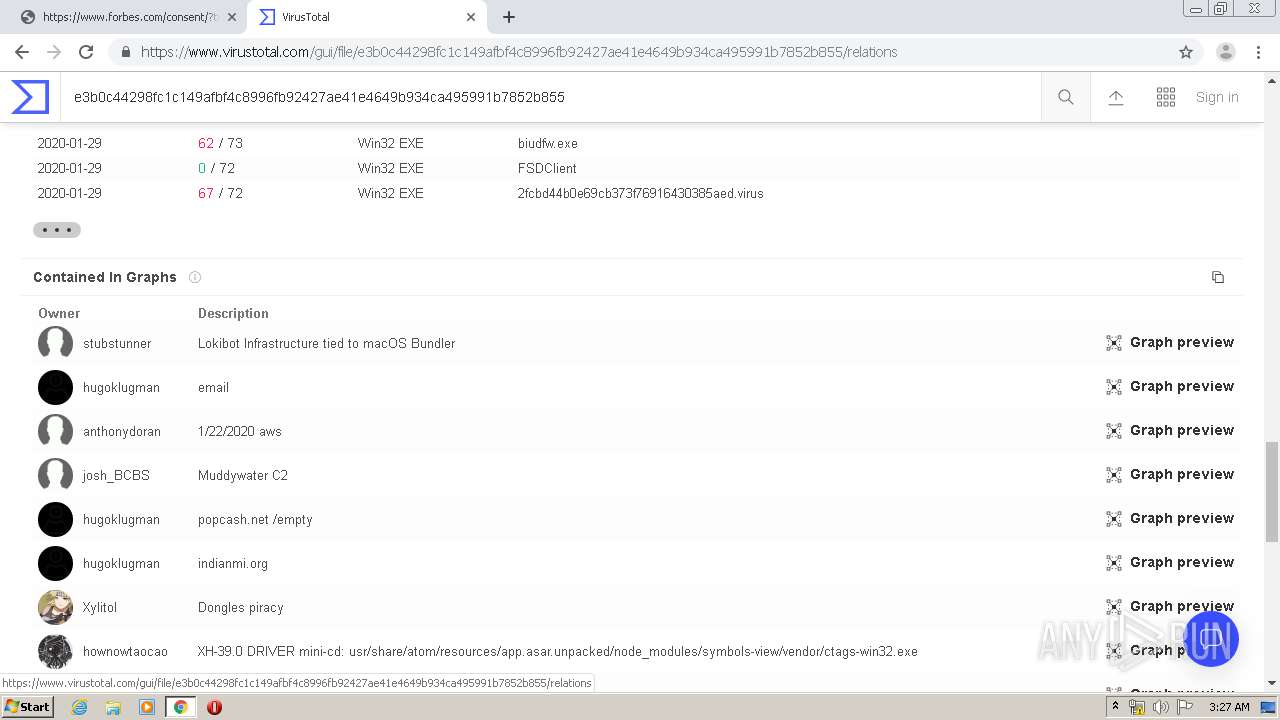Open Graph preview for hugoklugman email row
1280x720 pixels.
[1170, 387]
